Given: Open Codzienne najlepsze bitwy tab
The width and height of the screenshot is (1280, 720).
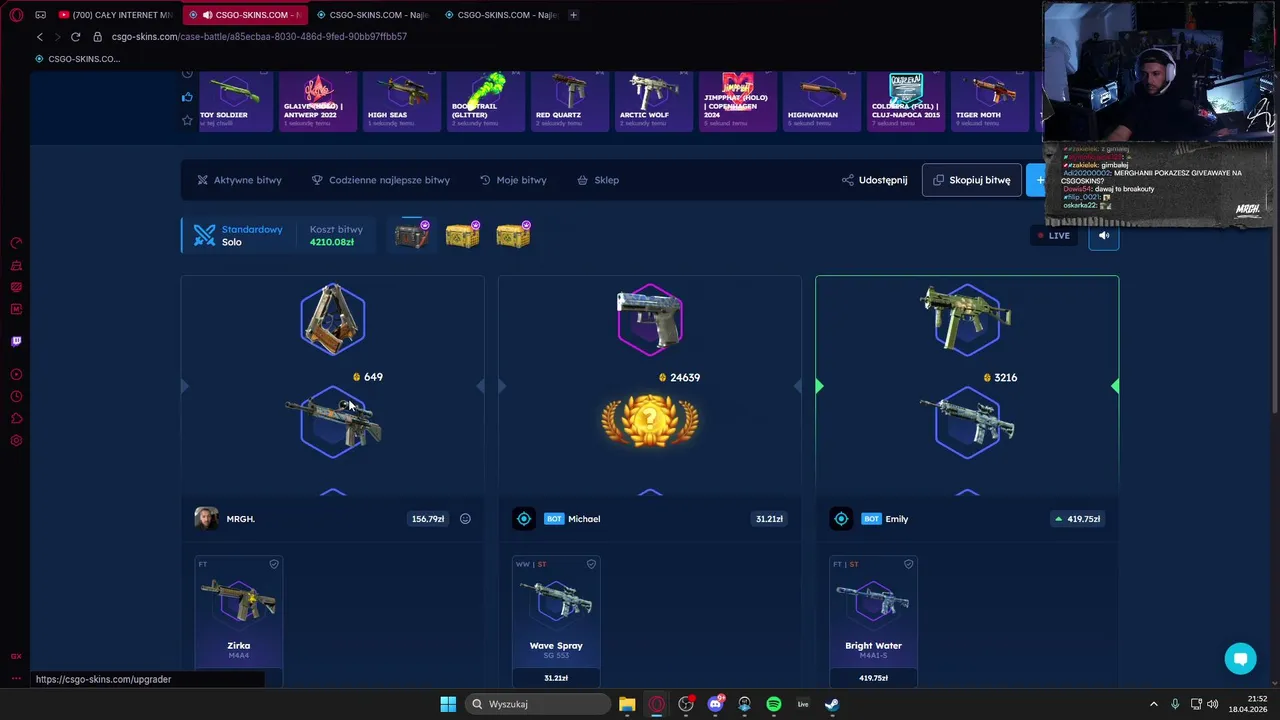Looking at the screenshot, I should click(381, 180).
